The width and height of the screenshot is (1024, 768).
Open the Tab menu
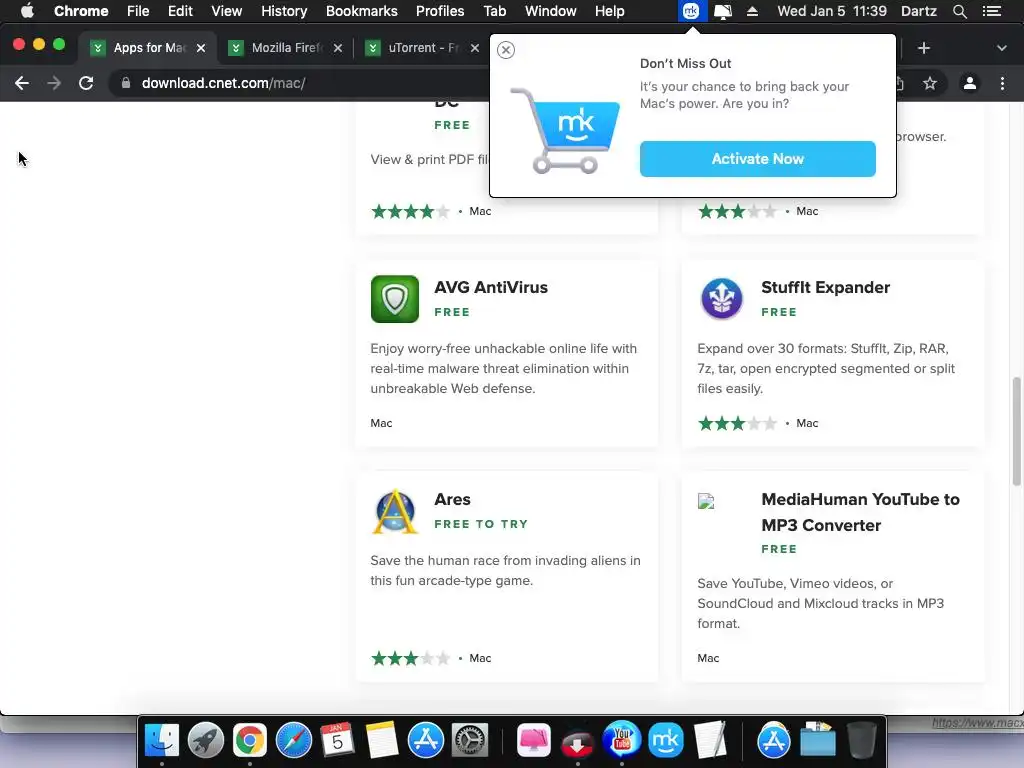point(494,11)
